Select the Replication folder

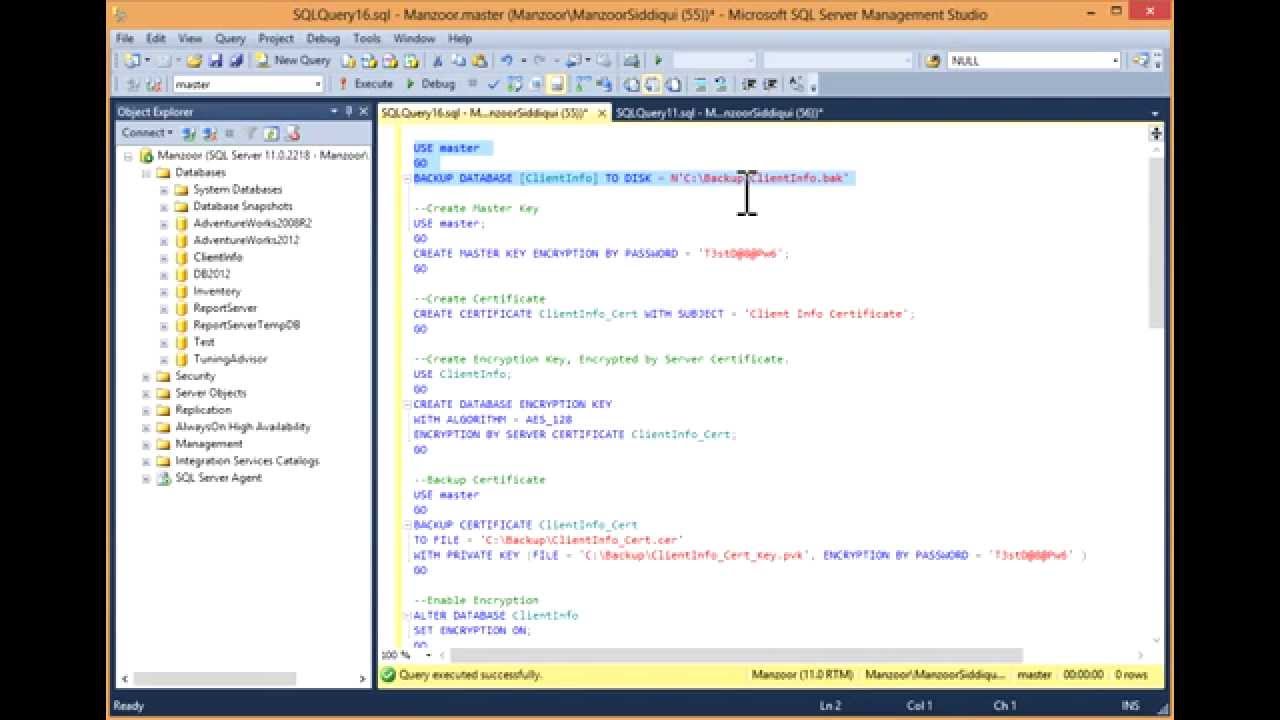[203, 410]
